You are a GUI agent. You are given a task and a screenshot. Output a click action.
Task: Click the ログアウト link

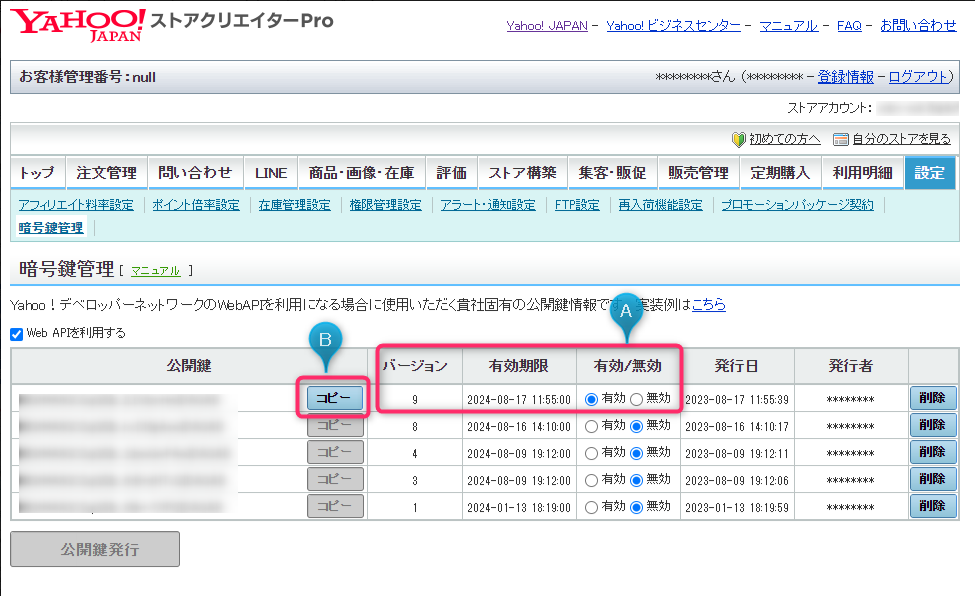(918, 77)
